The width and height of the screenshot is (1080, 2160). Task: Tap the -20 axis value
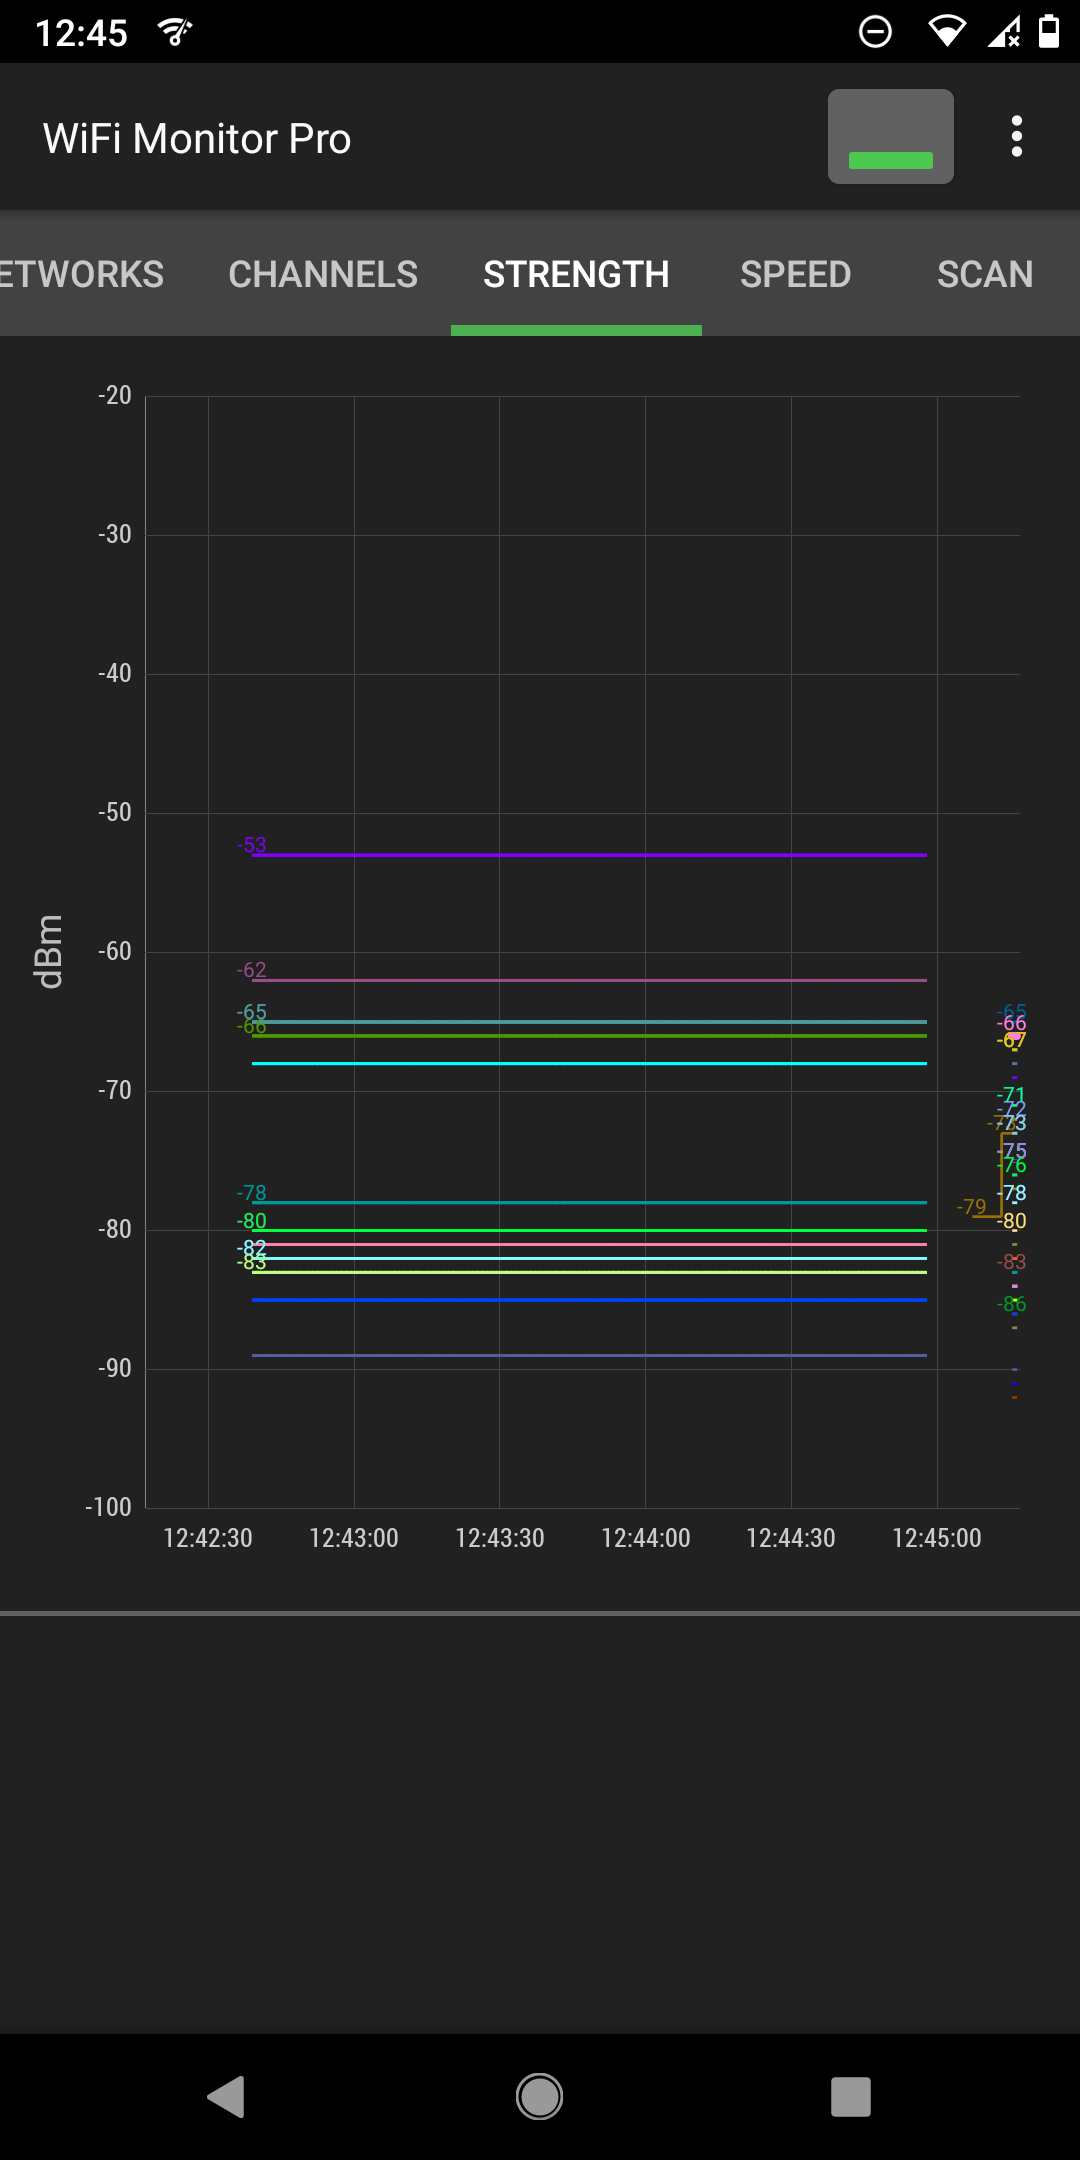click(x=115, y=395)
